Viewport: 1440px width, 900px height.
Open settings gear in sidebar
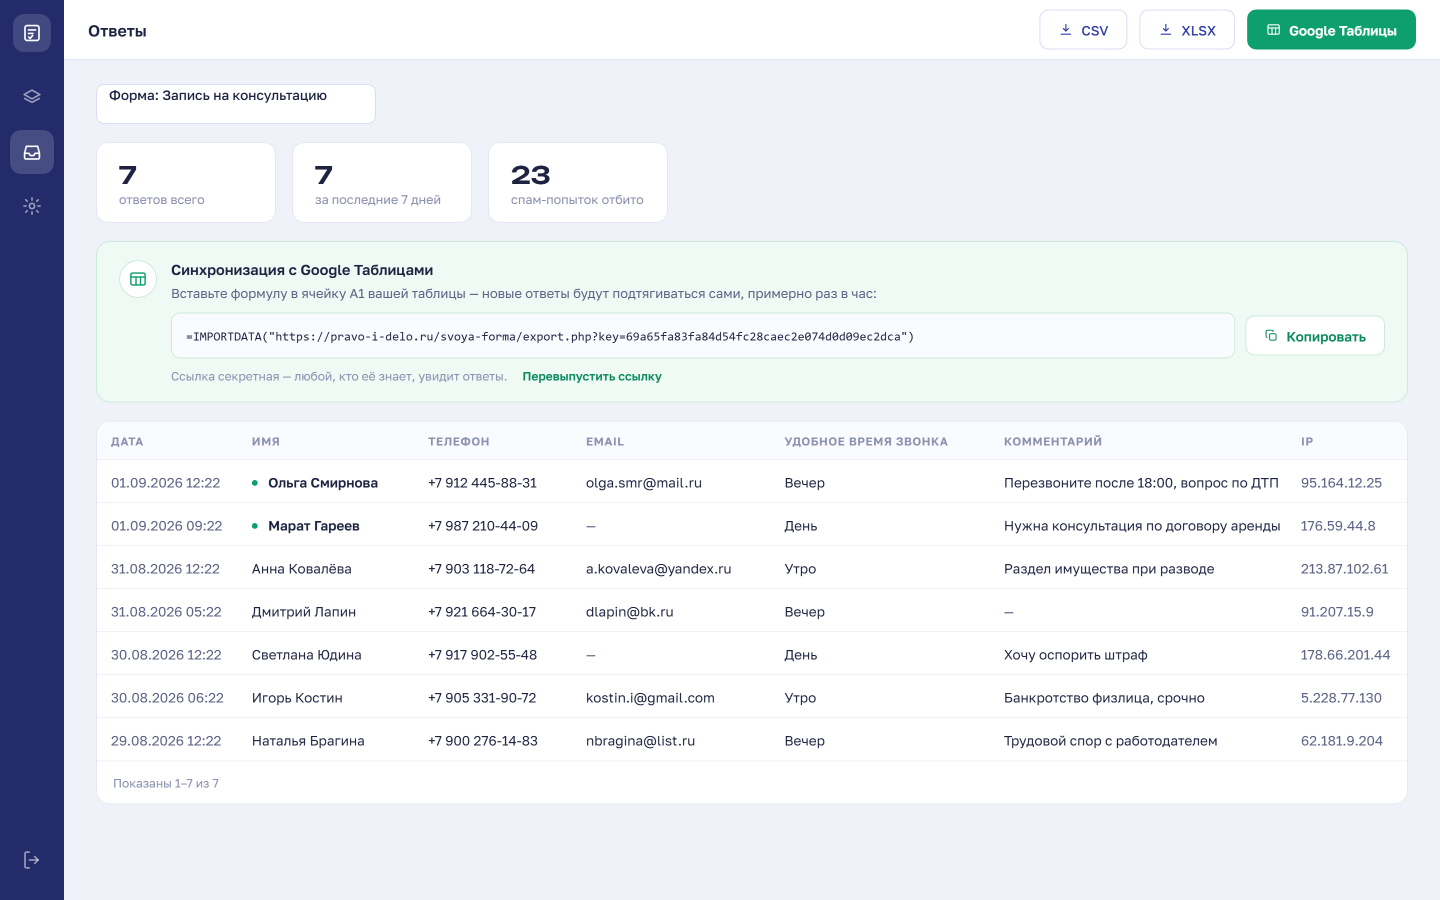tap(32, 206)
